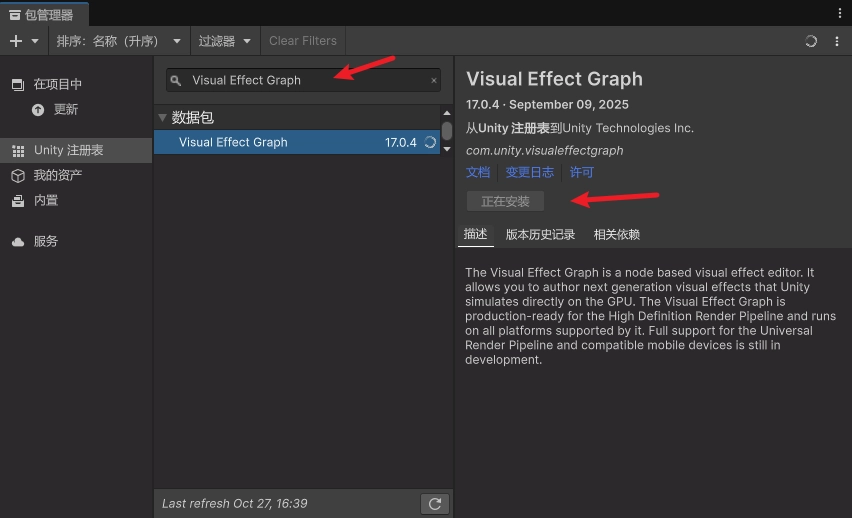Switch to the 相关依赖 dependencies tab
This screenshot has height=518, width=852.
tap(617, 234)
